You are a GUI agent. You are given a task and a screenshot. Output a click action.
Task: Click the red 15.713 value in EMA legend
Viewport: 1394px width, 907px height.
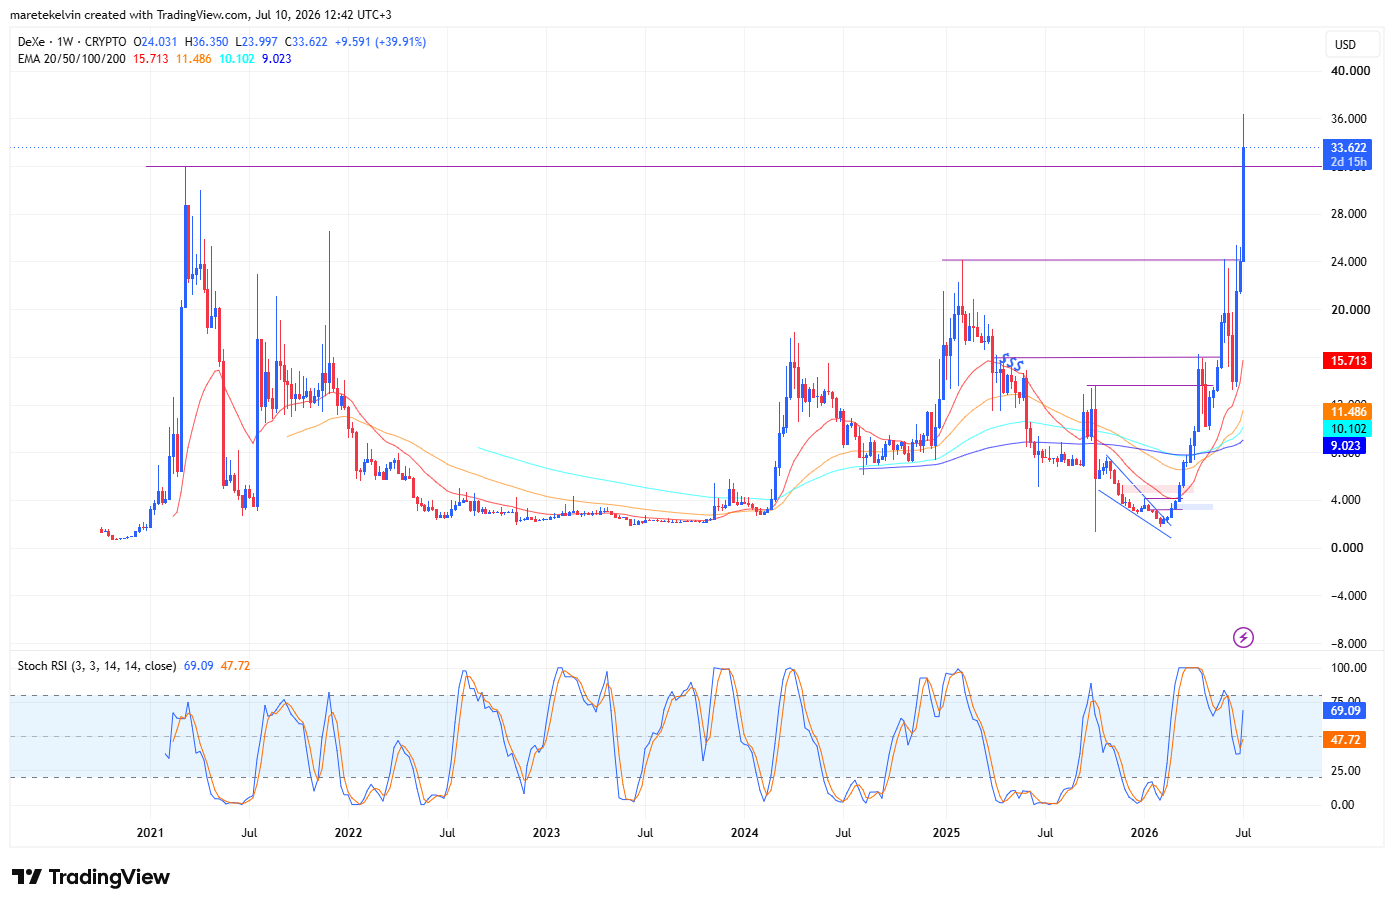pyautogui.click(x=150, y=59)
